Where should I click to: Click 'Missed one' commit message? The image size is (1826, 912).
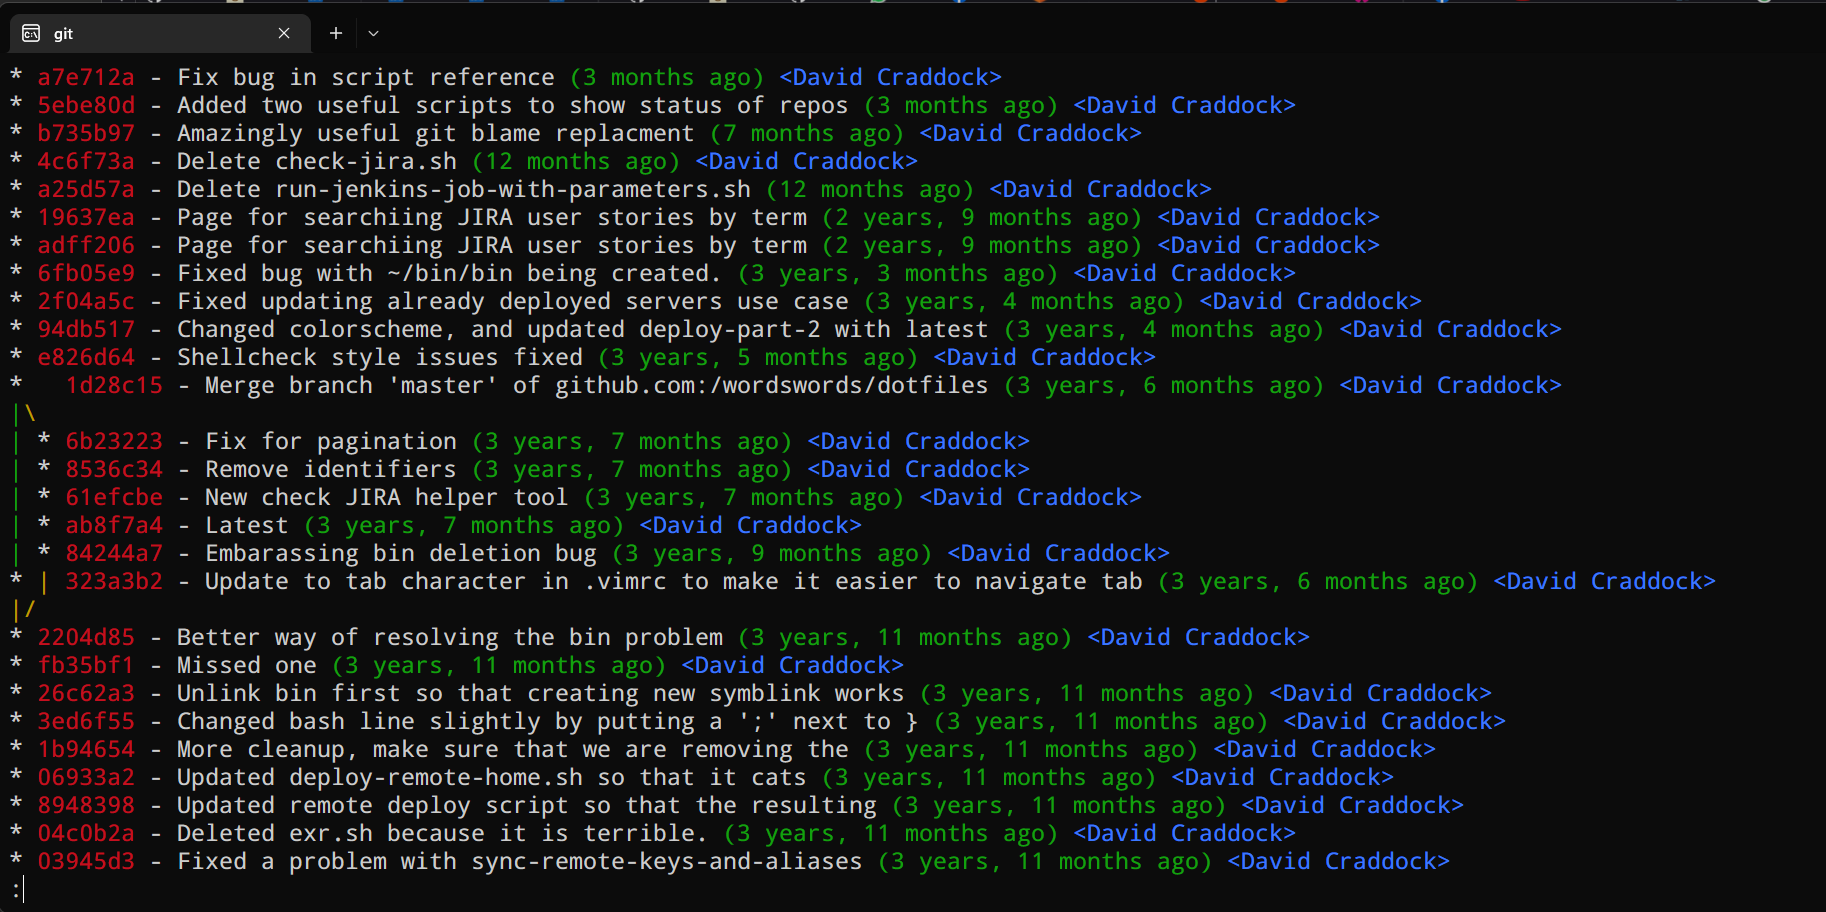point(247,665)
